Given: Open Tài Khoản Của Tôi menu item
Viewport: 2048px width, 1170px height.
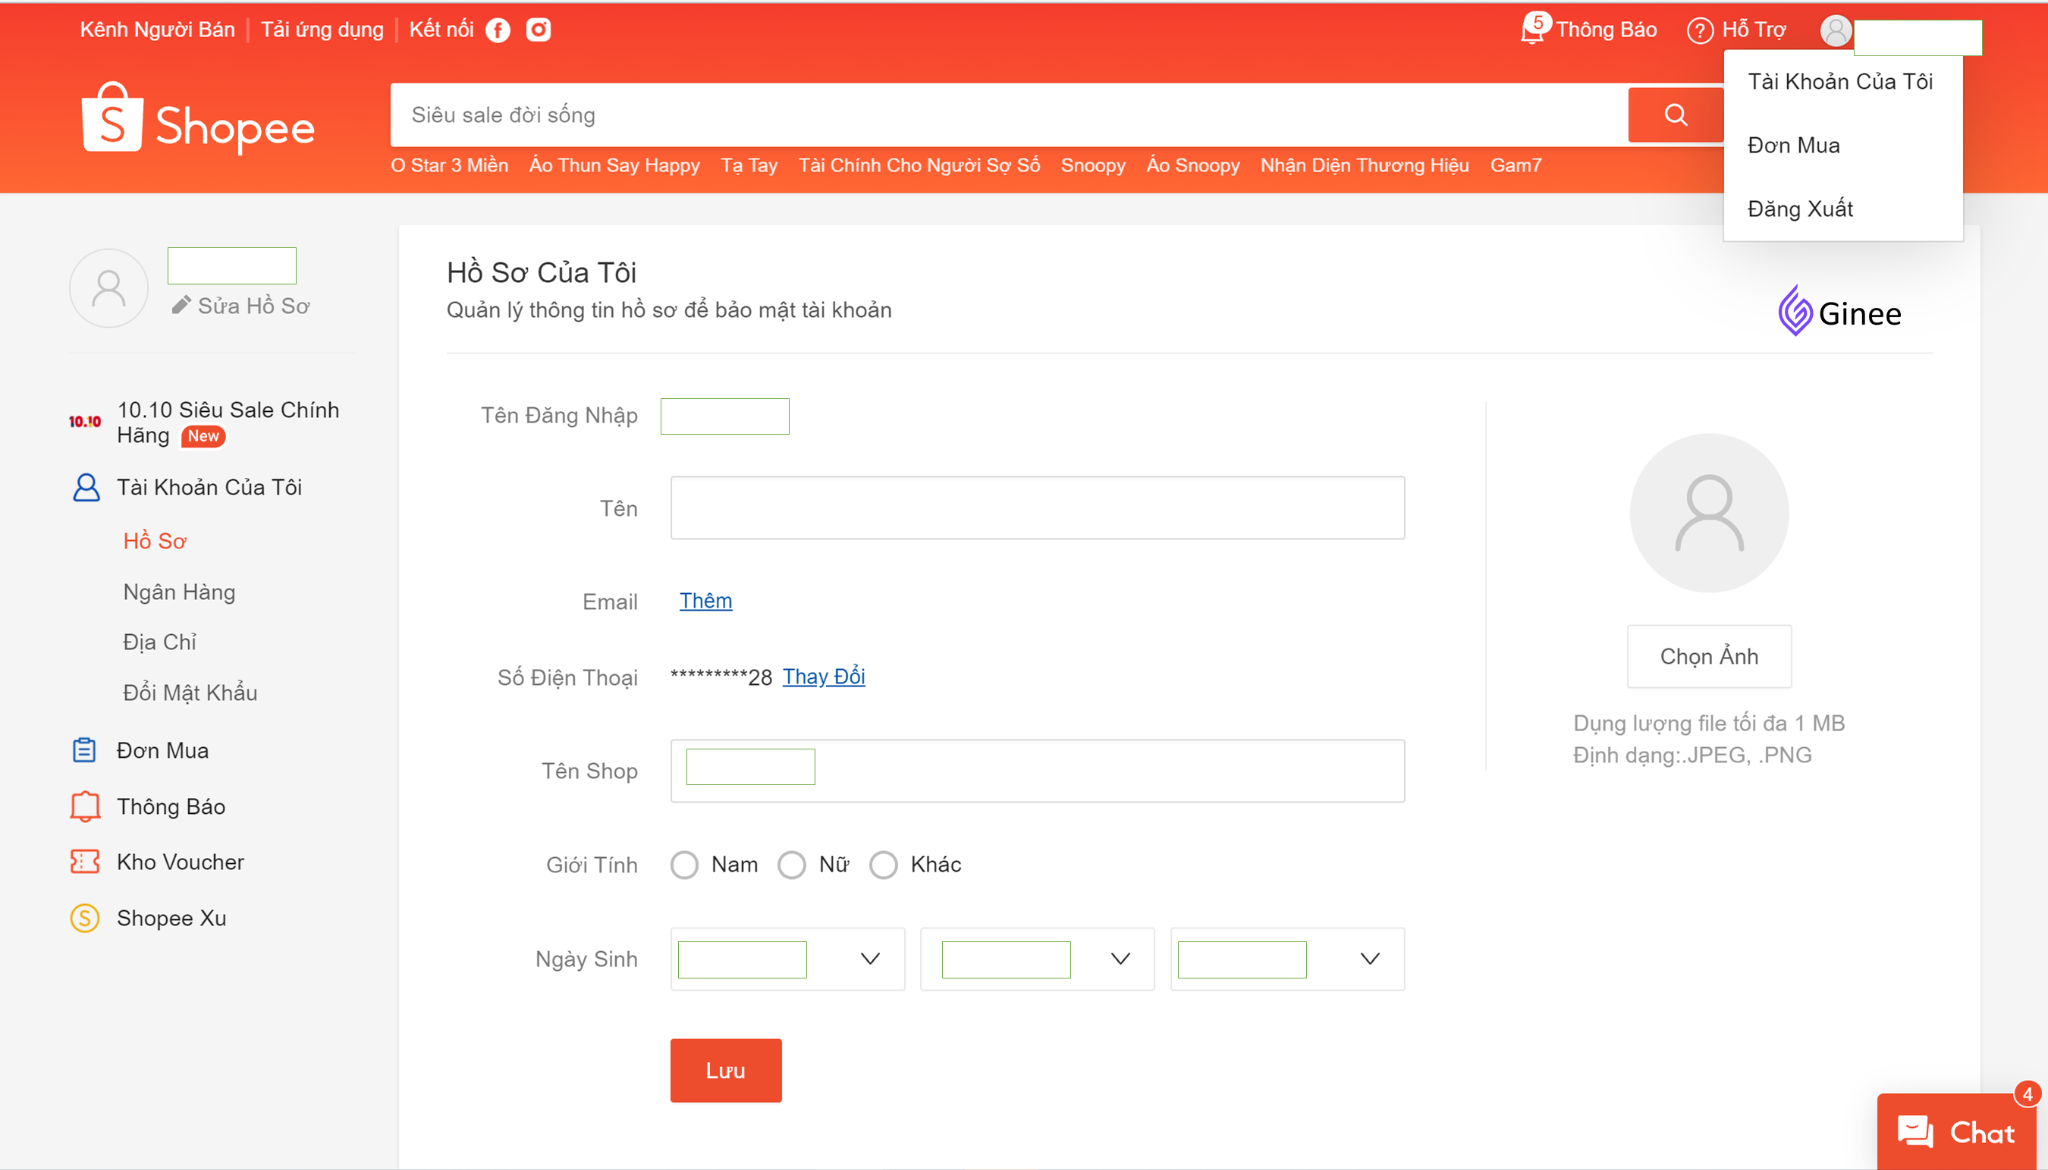Looking at the screenshot, I should coord(1838,82).
